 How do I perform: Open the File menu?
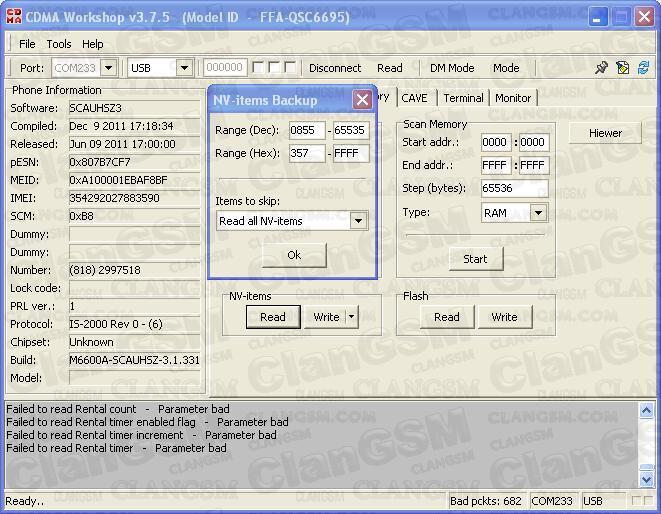coord(27,44)
